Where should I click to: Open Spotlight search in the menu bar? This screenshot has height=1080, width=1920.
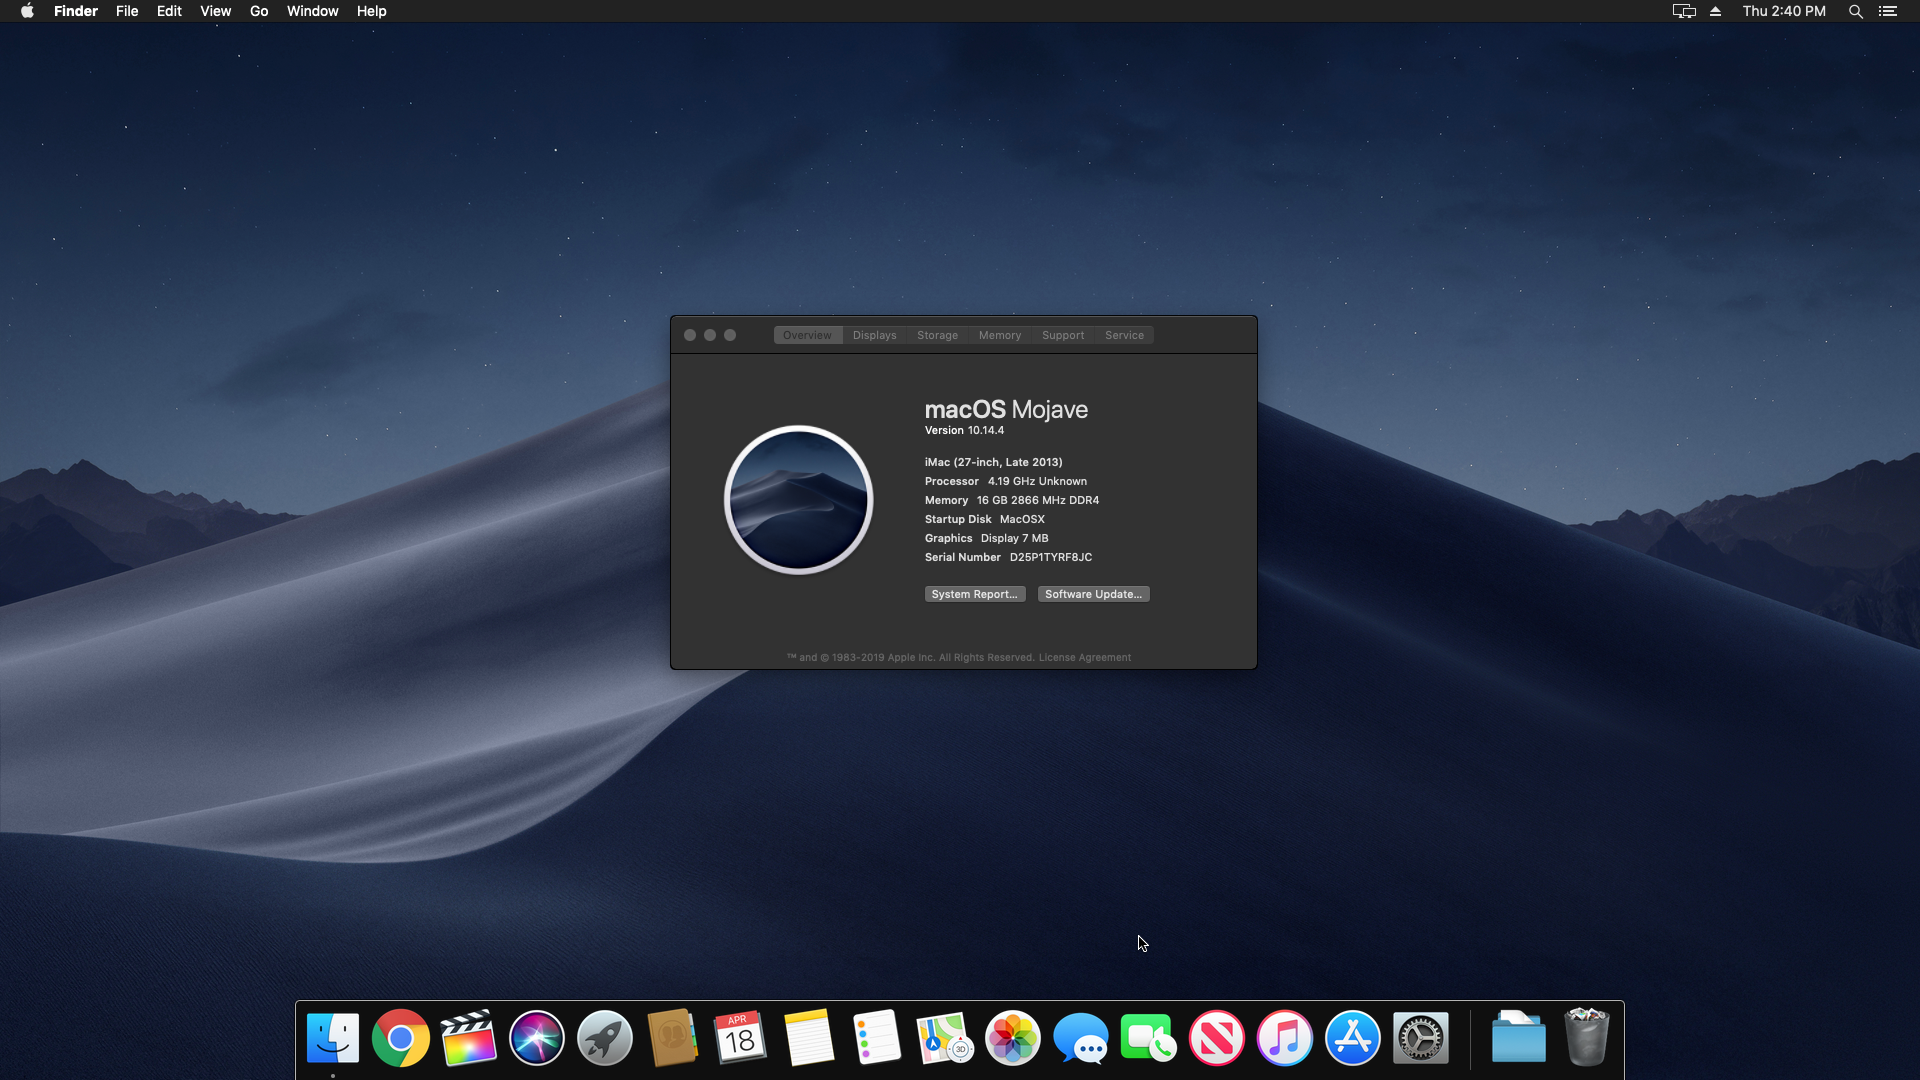click(1855, 11)
